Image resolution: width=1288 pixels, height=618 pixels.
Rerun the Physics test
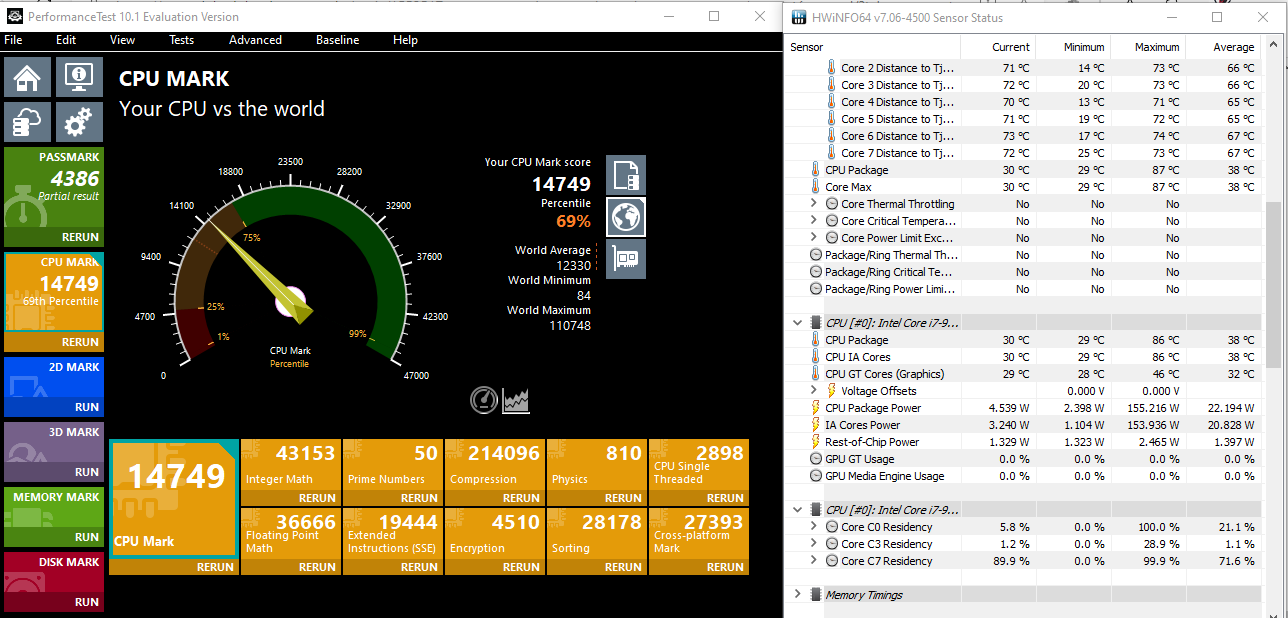(623, 498)
